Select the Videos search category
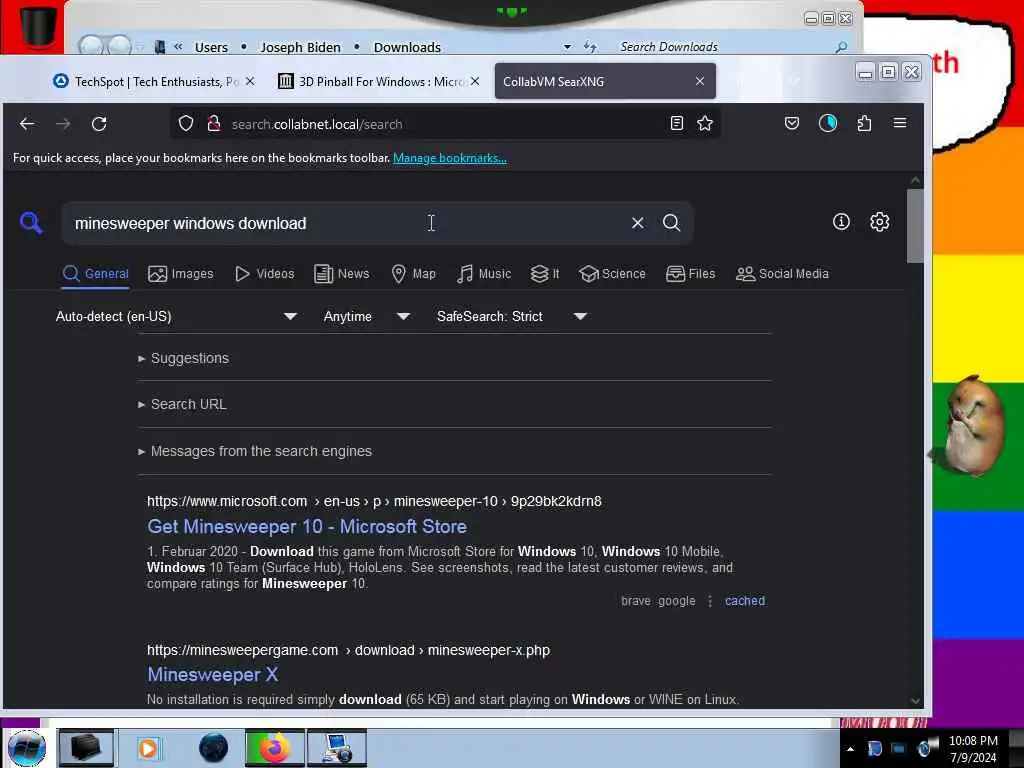 pos(264,274)
